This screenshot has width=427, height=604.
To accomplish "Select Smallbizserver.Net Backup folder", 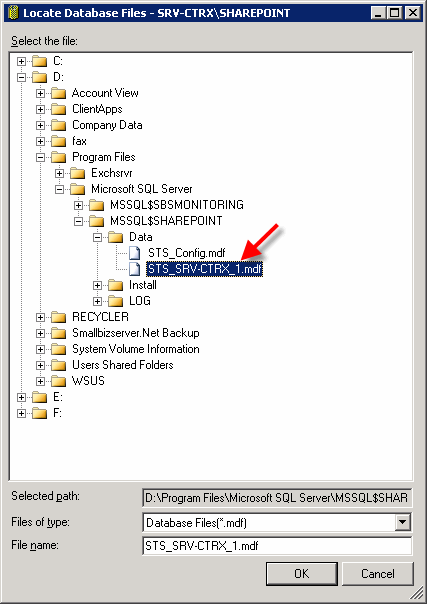I will click(x=136, y=333).
